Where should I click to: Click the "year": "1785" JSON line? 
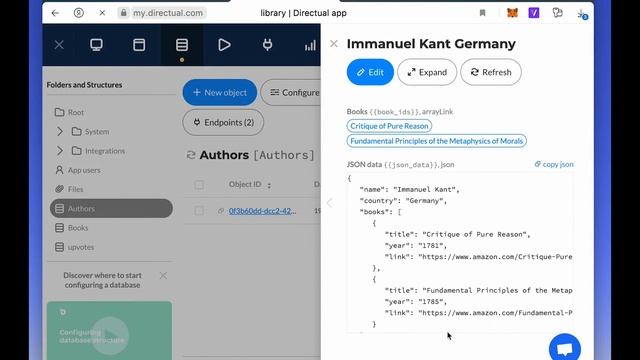point(416,302)
